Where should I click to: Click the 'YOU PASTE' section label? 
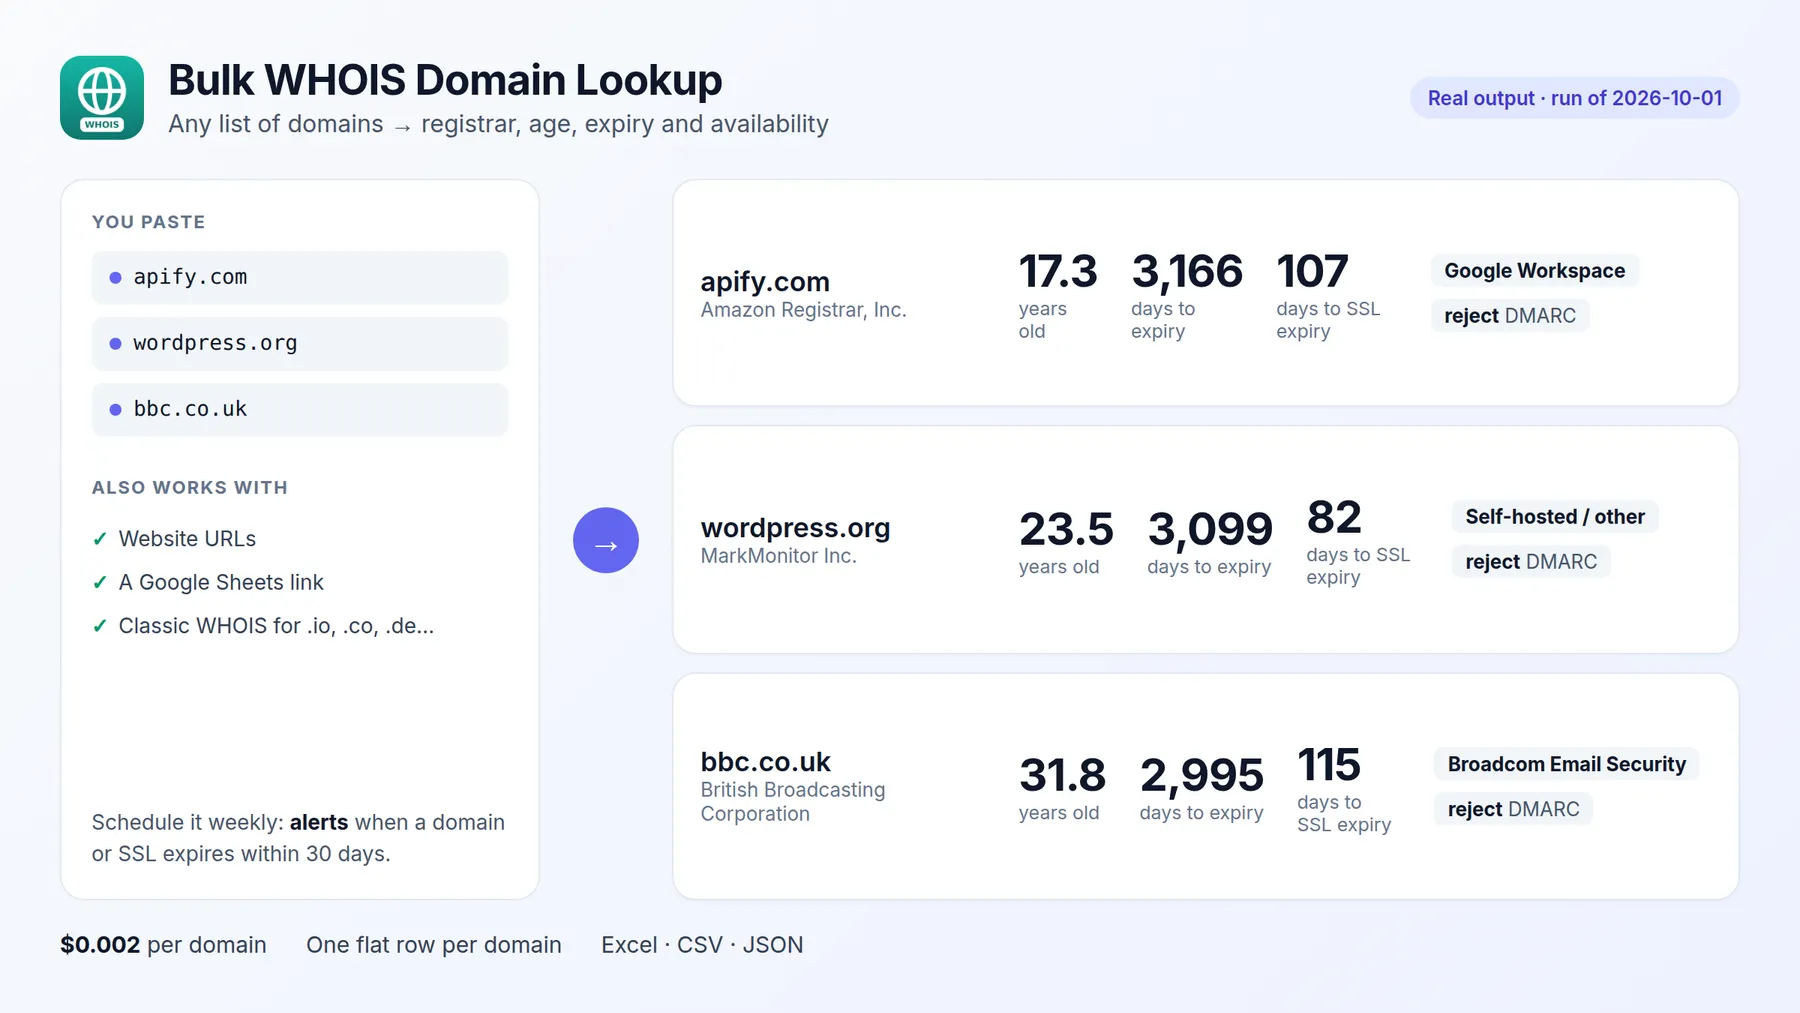pos(148,222)
